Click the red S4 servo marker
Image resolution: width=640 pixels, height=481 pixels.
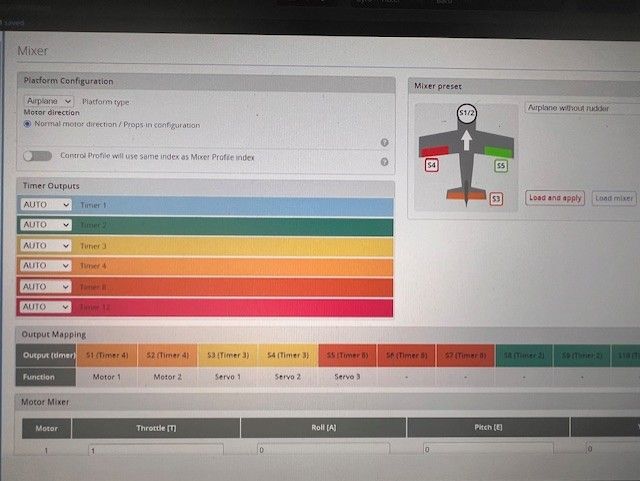pos(432,164)
